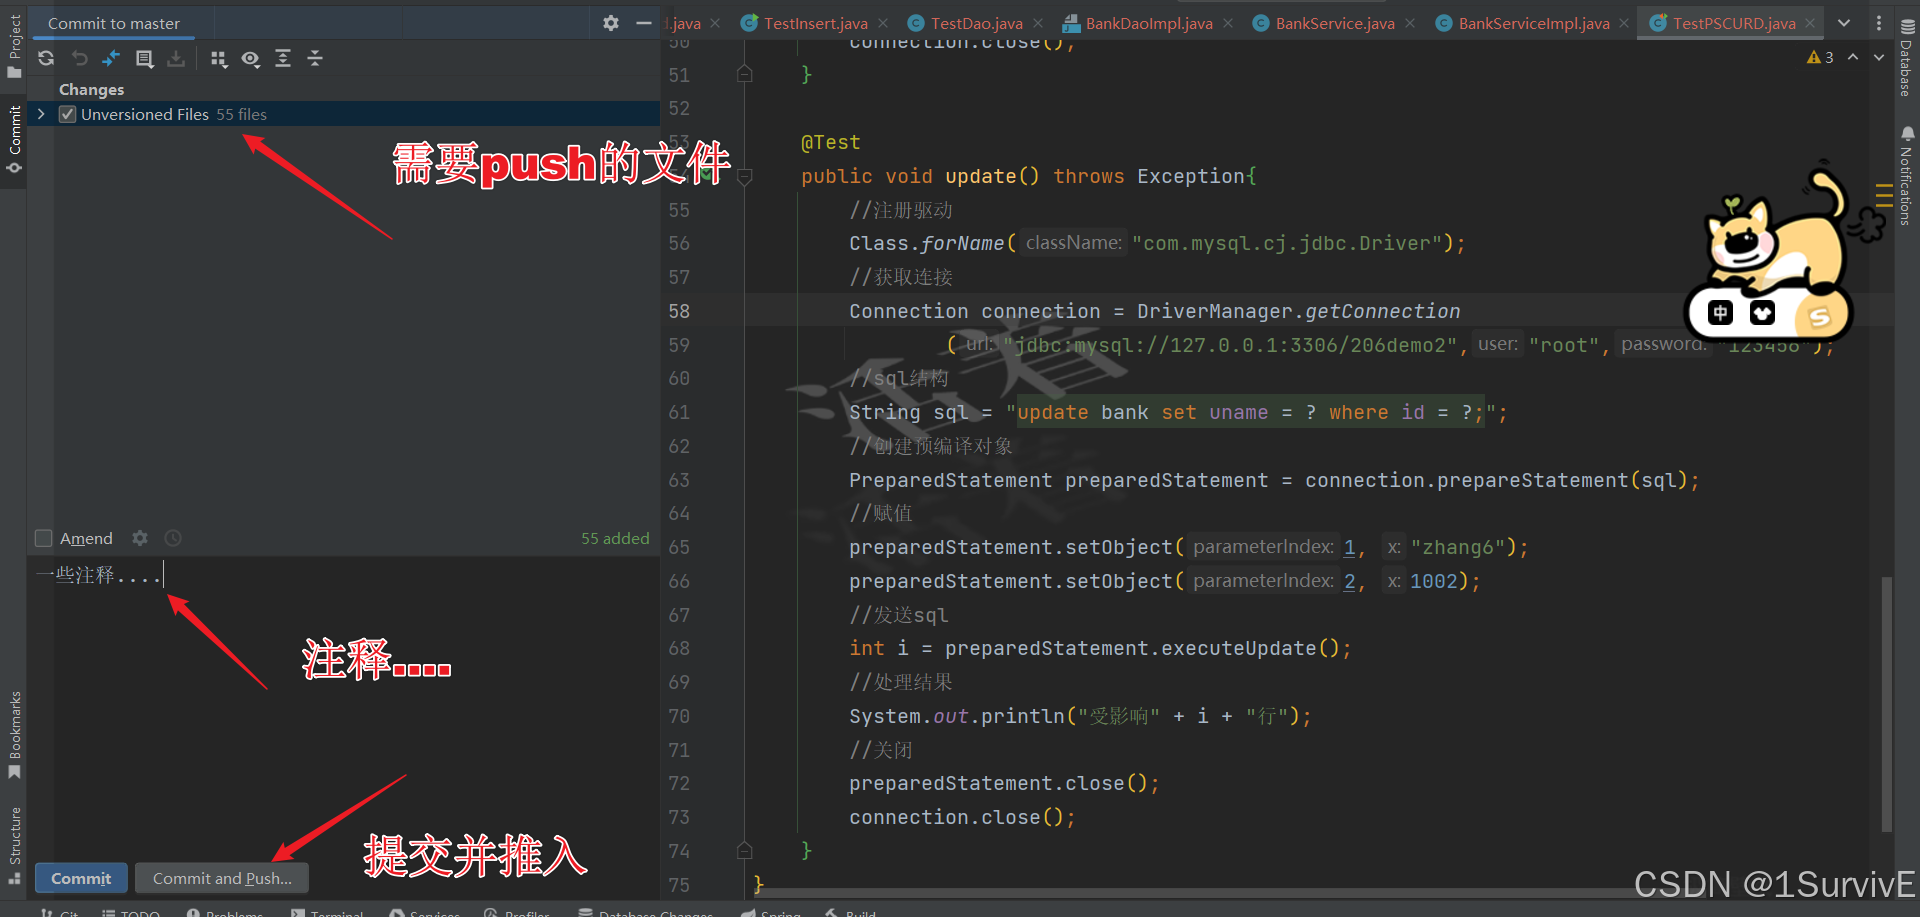Viewport: 1920px width, 917px height.
Task: Click run test gutter icon for update()
Action: pyautogui.click(x=707, y=174)
